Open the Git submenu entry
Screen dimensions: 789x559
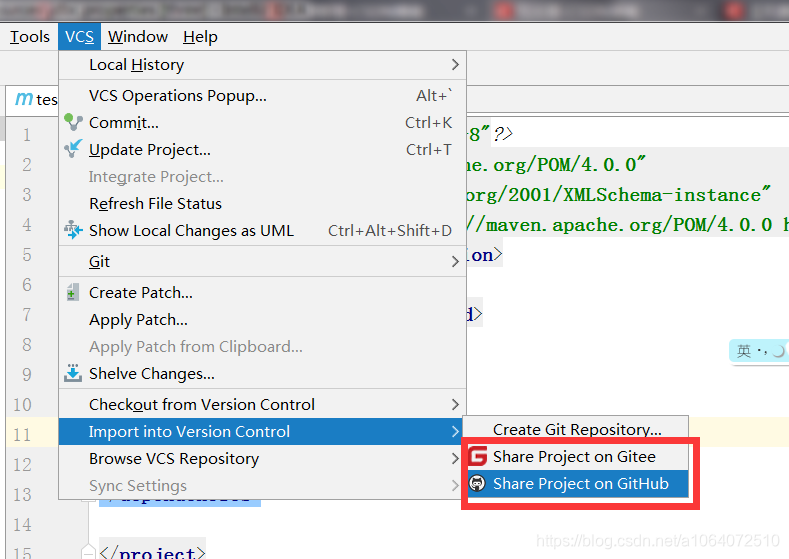click(263, 261)
